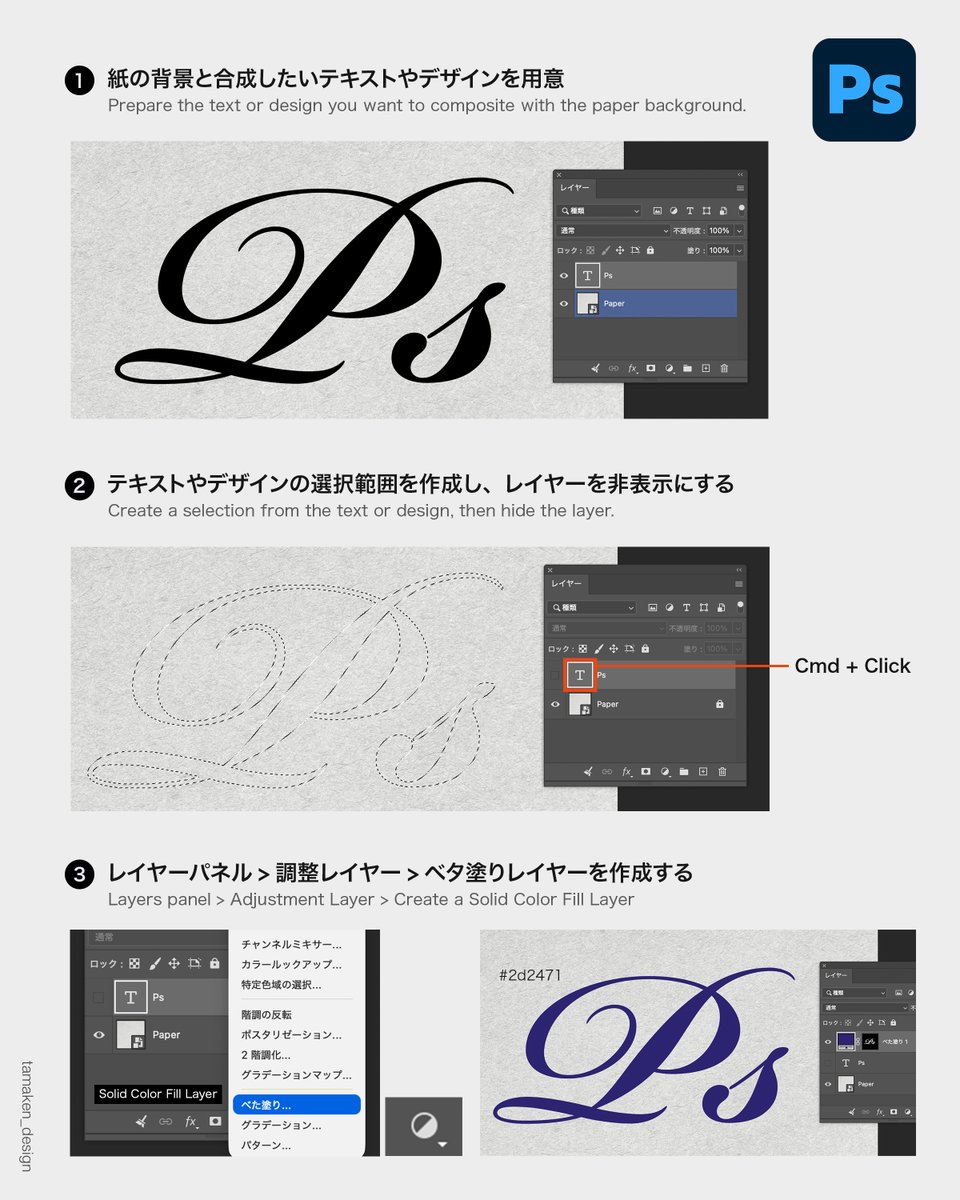Filter pixel layers in step 1 panel
The image size is (960, 1200).
pyautogui.click(x=657, y=211)
